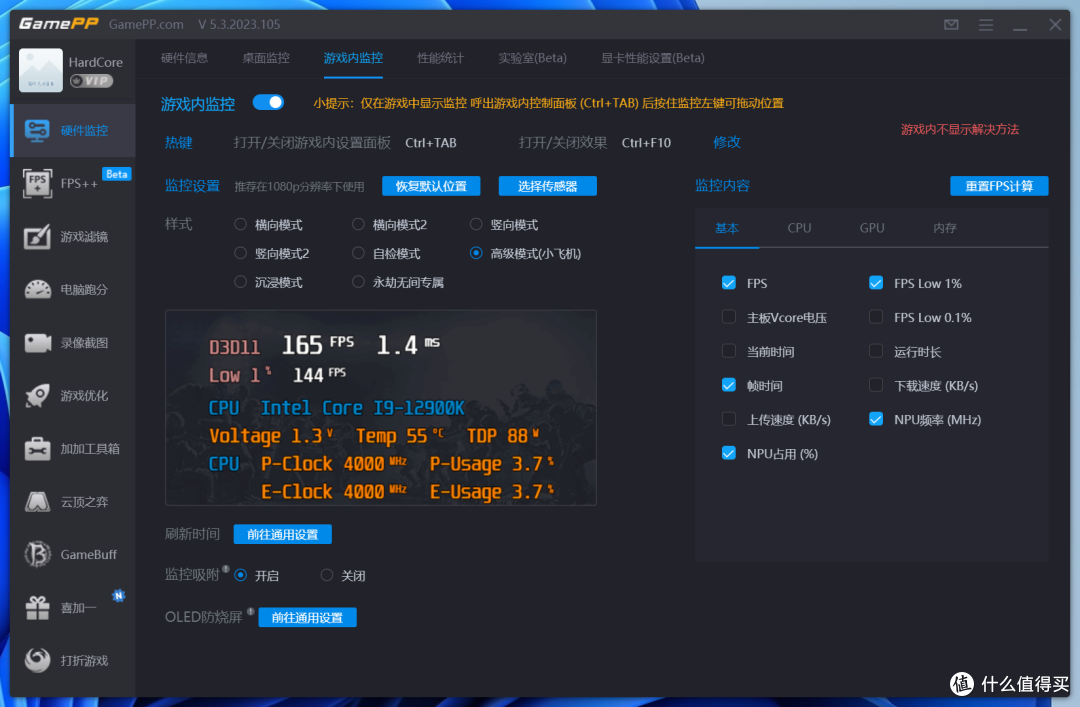This screenshot has width=1080, height=707.
Task: Click the HardCore user avatar
Action: (x=41, y=70)
